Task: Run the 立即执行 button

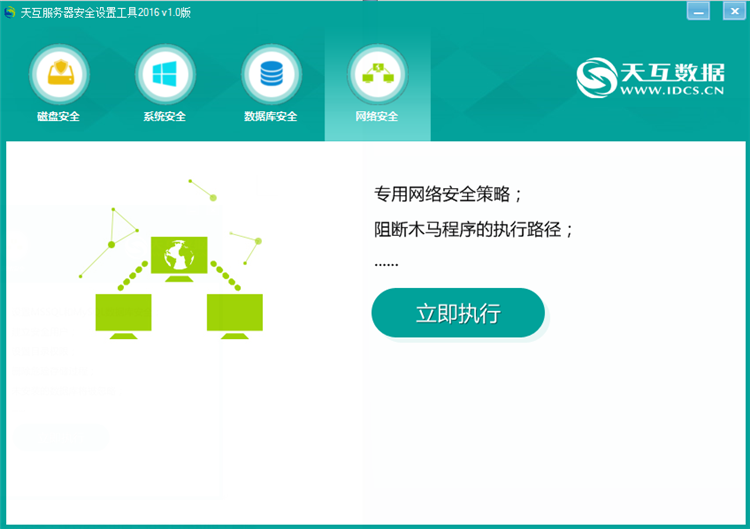Action: point(458,313)
